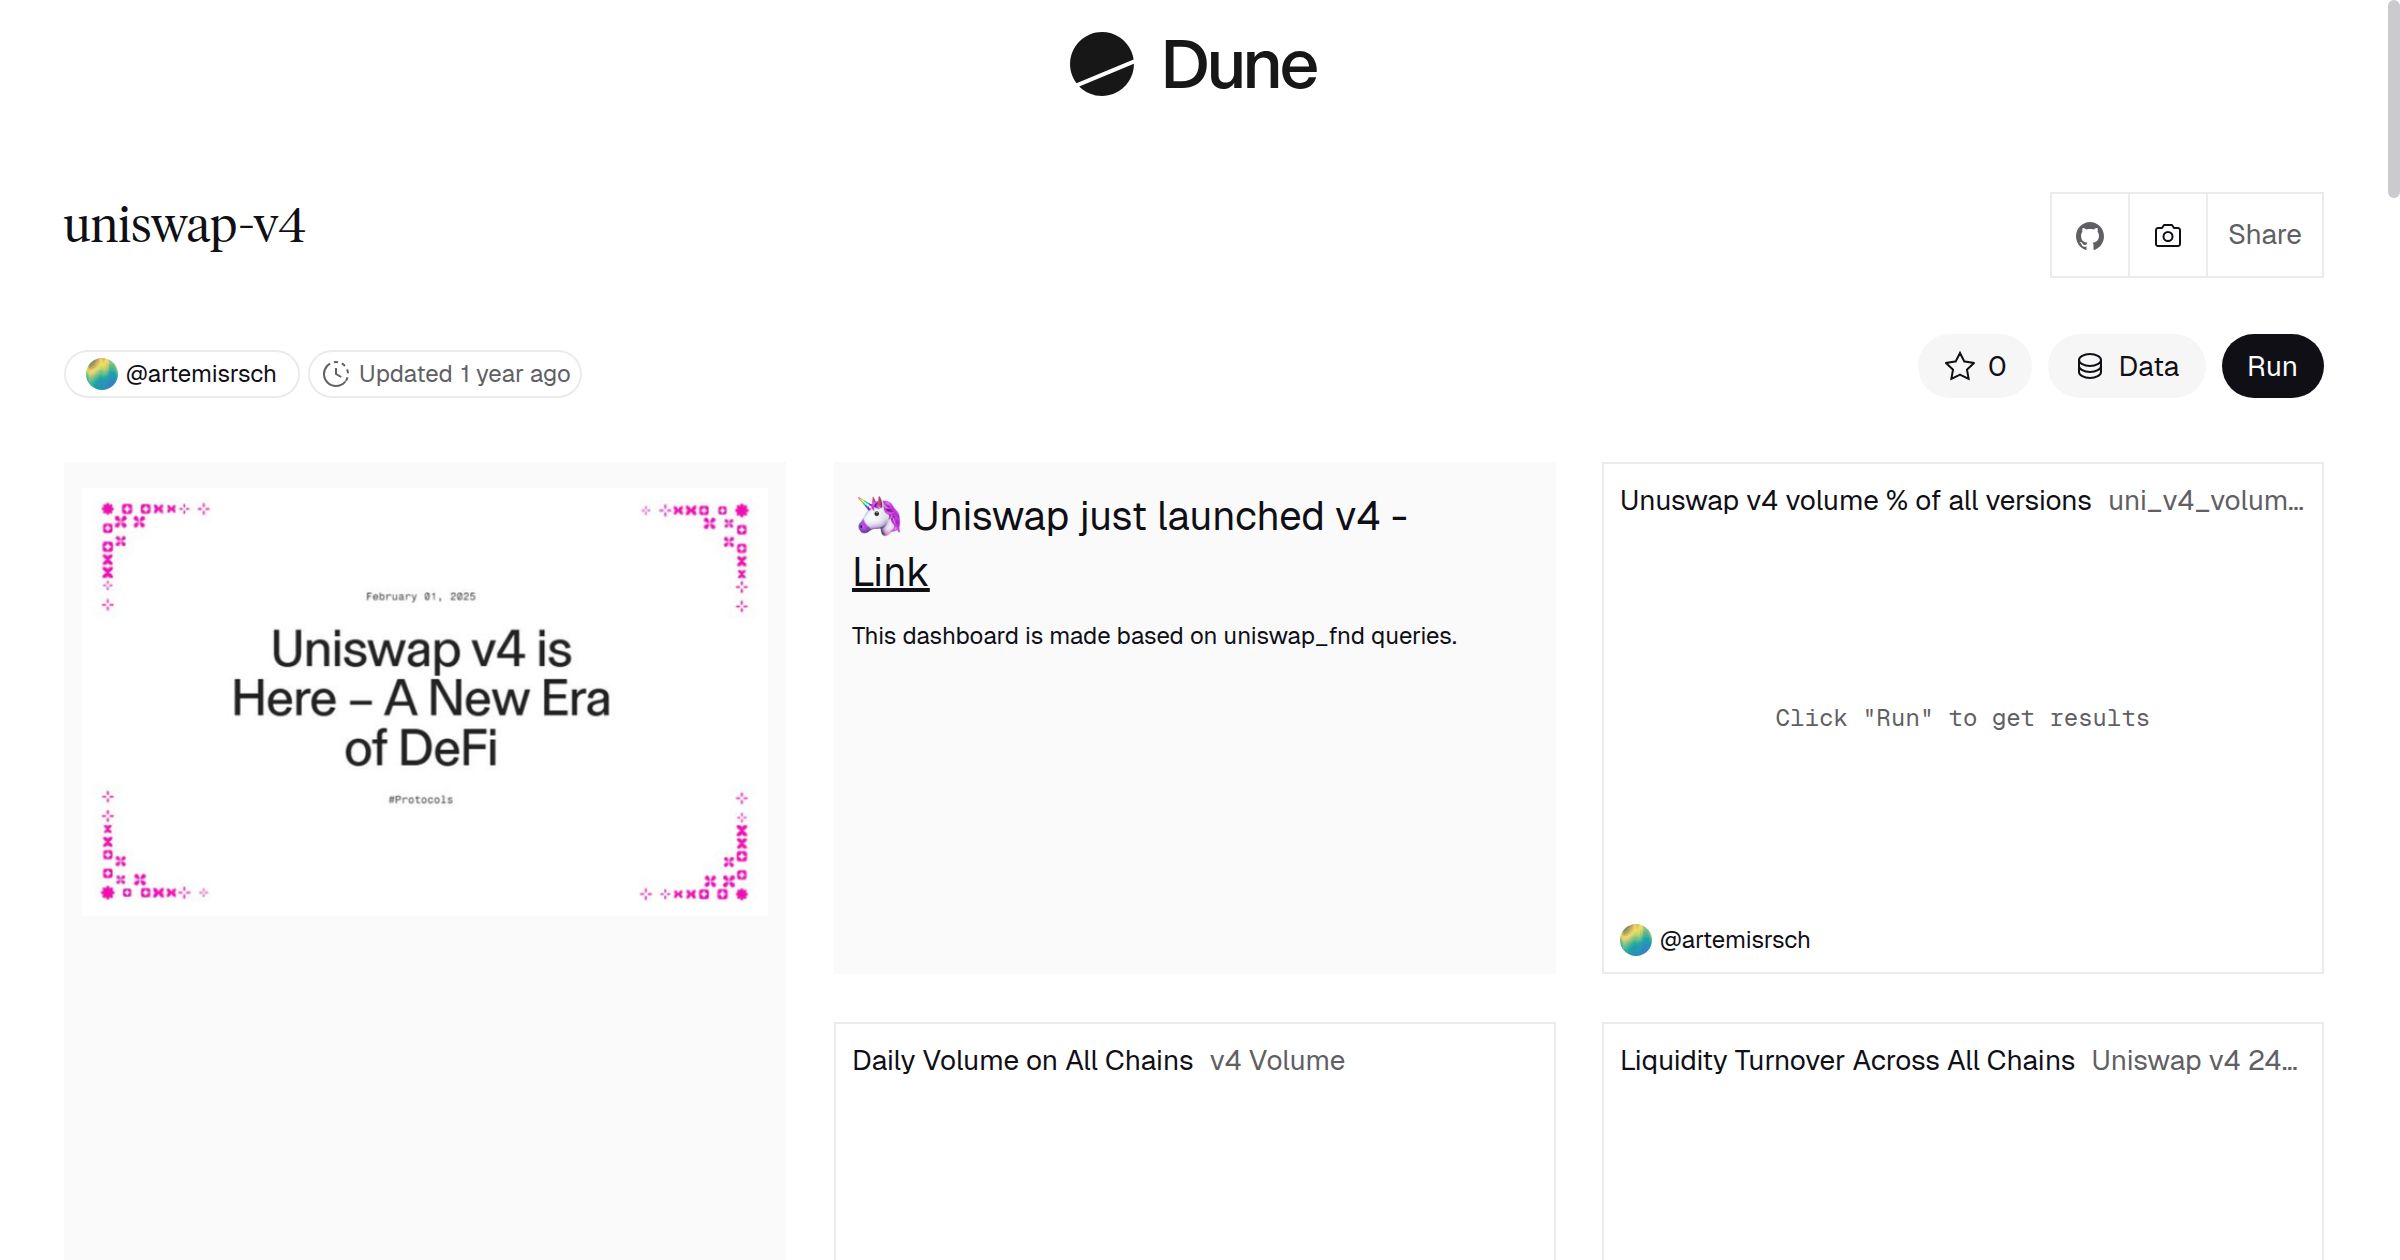Click the unicorn emoji in the dashboard text widget

pos(879,516)
